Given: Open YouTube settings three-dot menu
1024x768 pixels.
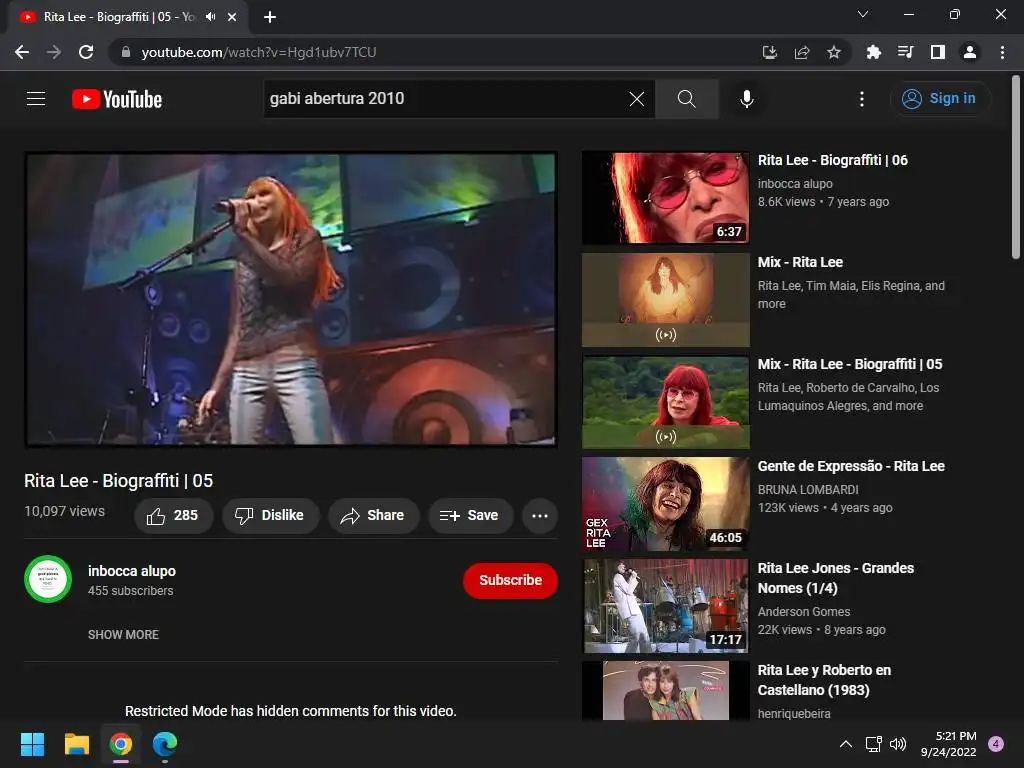Looking at the screenshot, I should point(862,99).
